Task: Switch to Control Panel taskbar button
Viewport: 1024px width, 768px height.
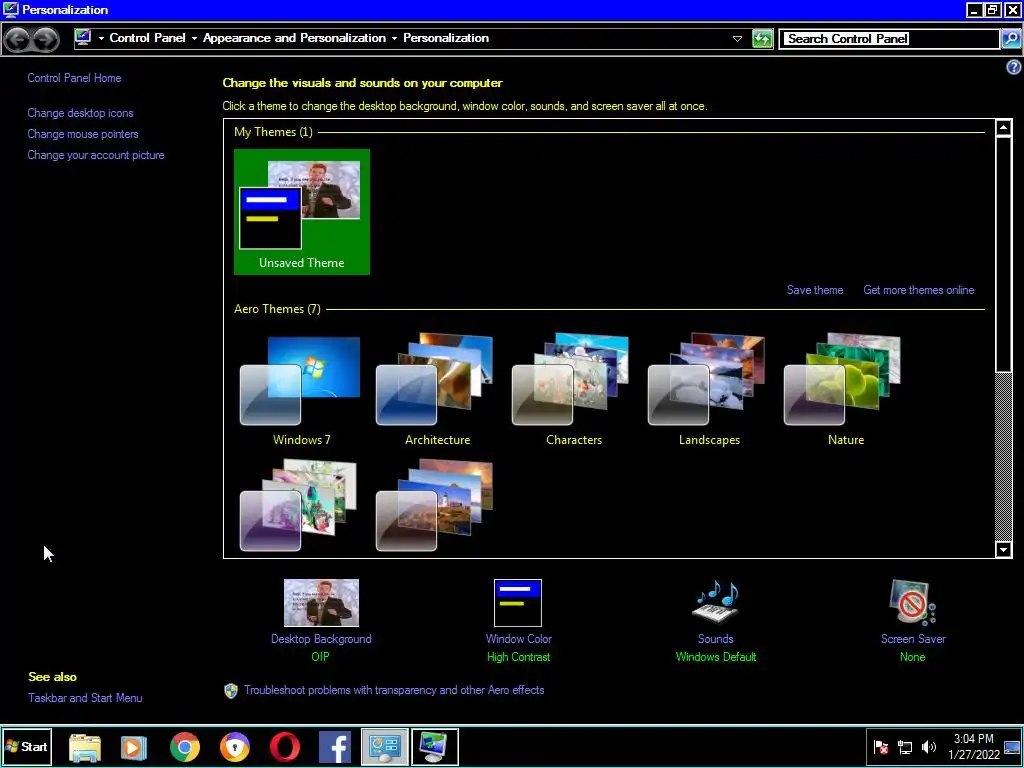Action: click(385, 747)
